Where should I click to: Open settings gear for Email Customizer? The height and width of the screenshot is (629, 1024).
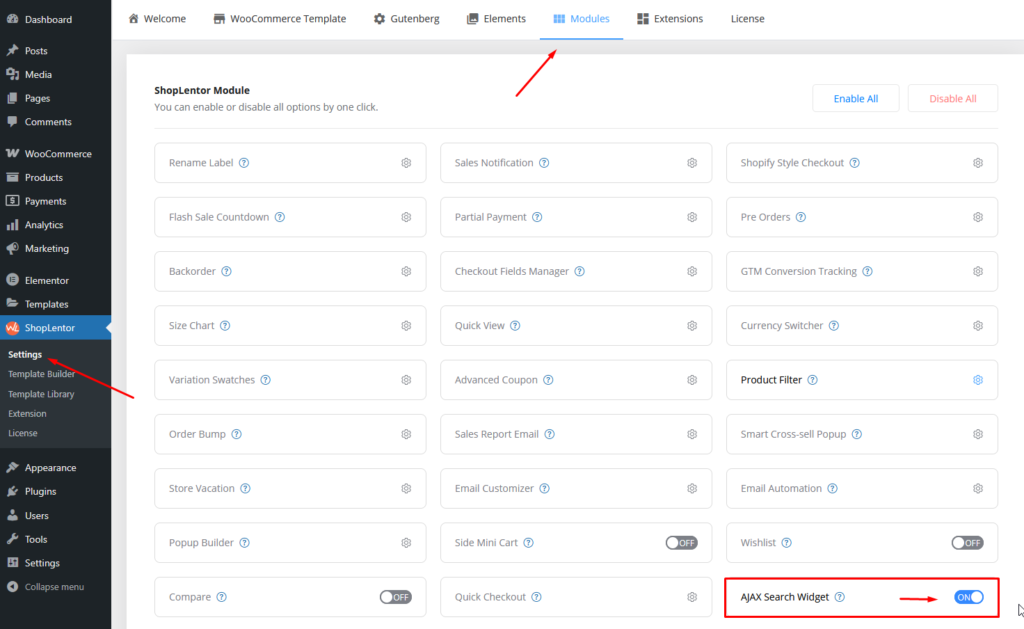(692, 488)
